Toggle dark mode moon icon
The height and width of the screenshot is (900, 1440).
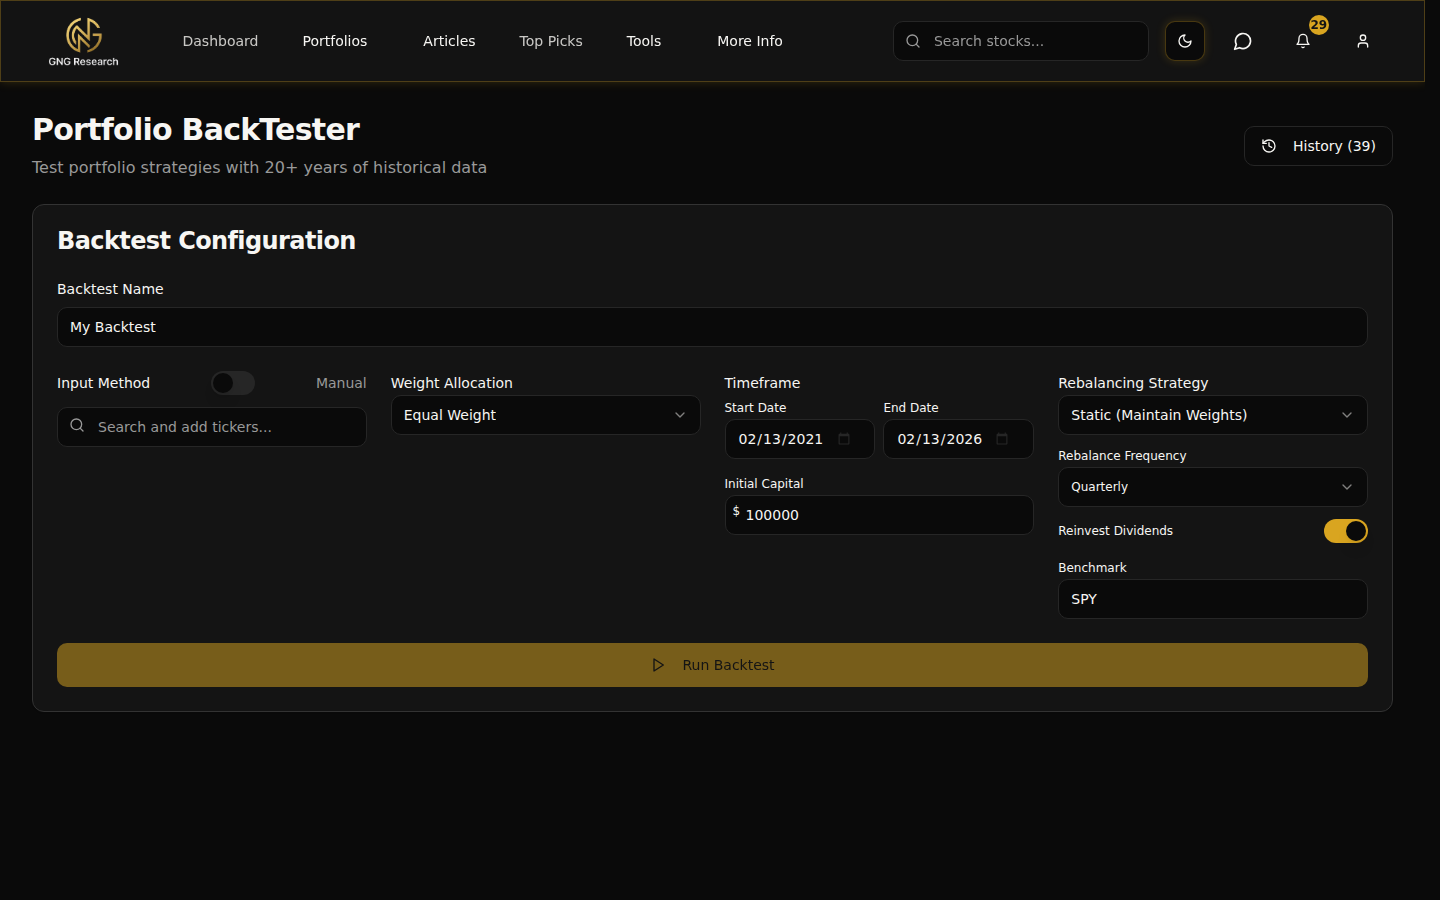(x=1185, y=41)
